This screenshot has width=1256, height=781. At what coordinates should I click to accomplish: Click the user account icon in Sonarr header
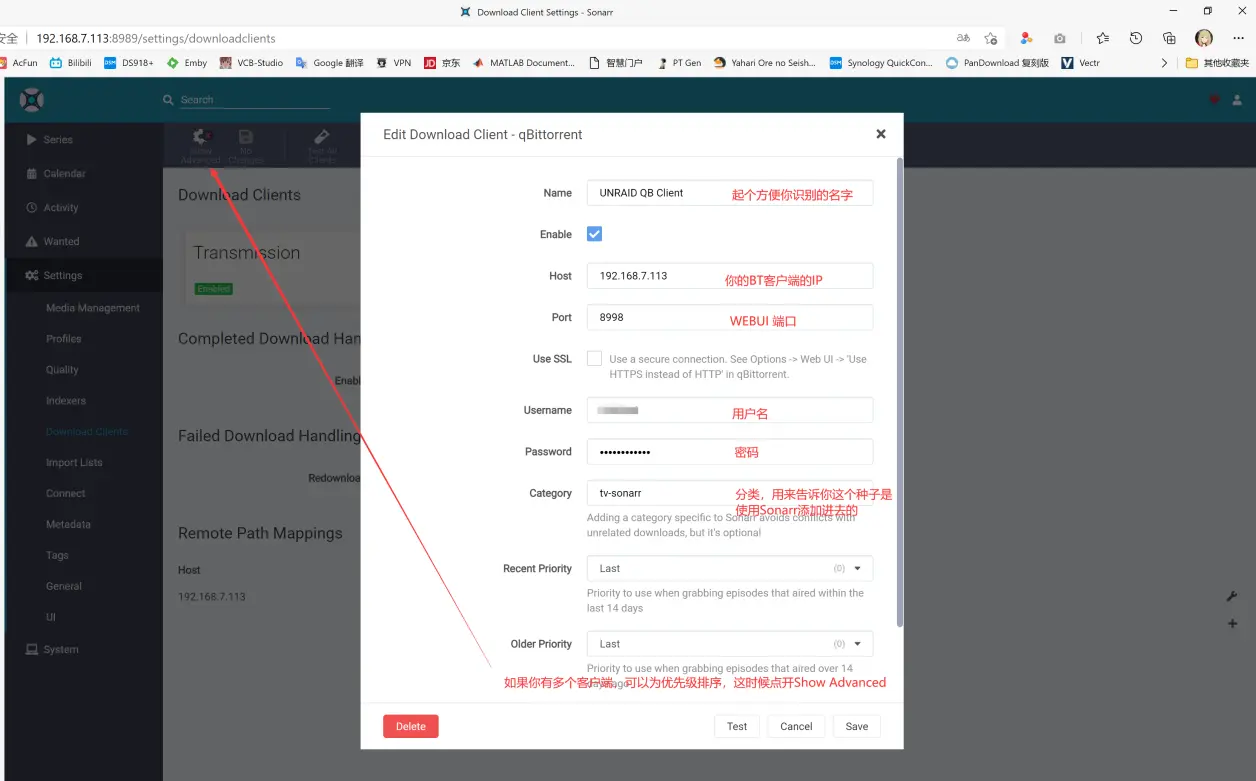[1237, 100]
